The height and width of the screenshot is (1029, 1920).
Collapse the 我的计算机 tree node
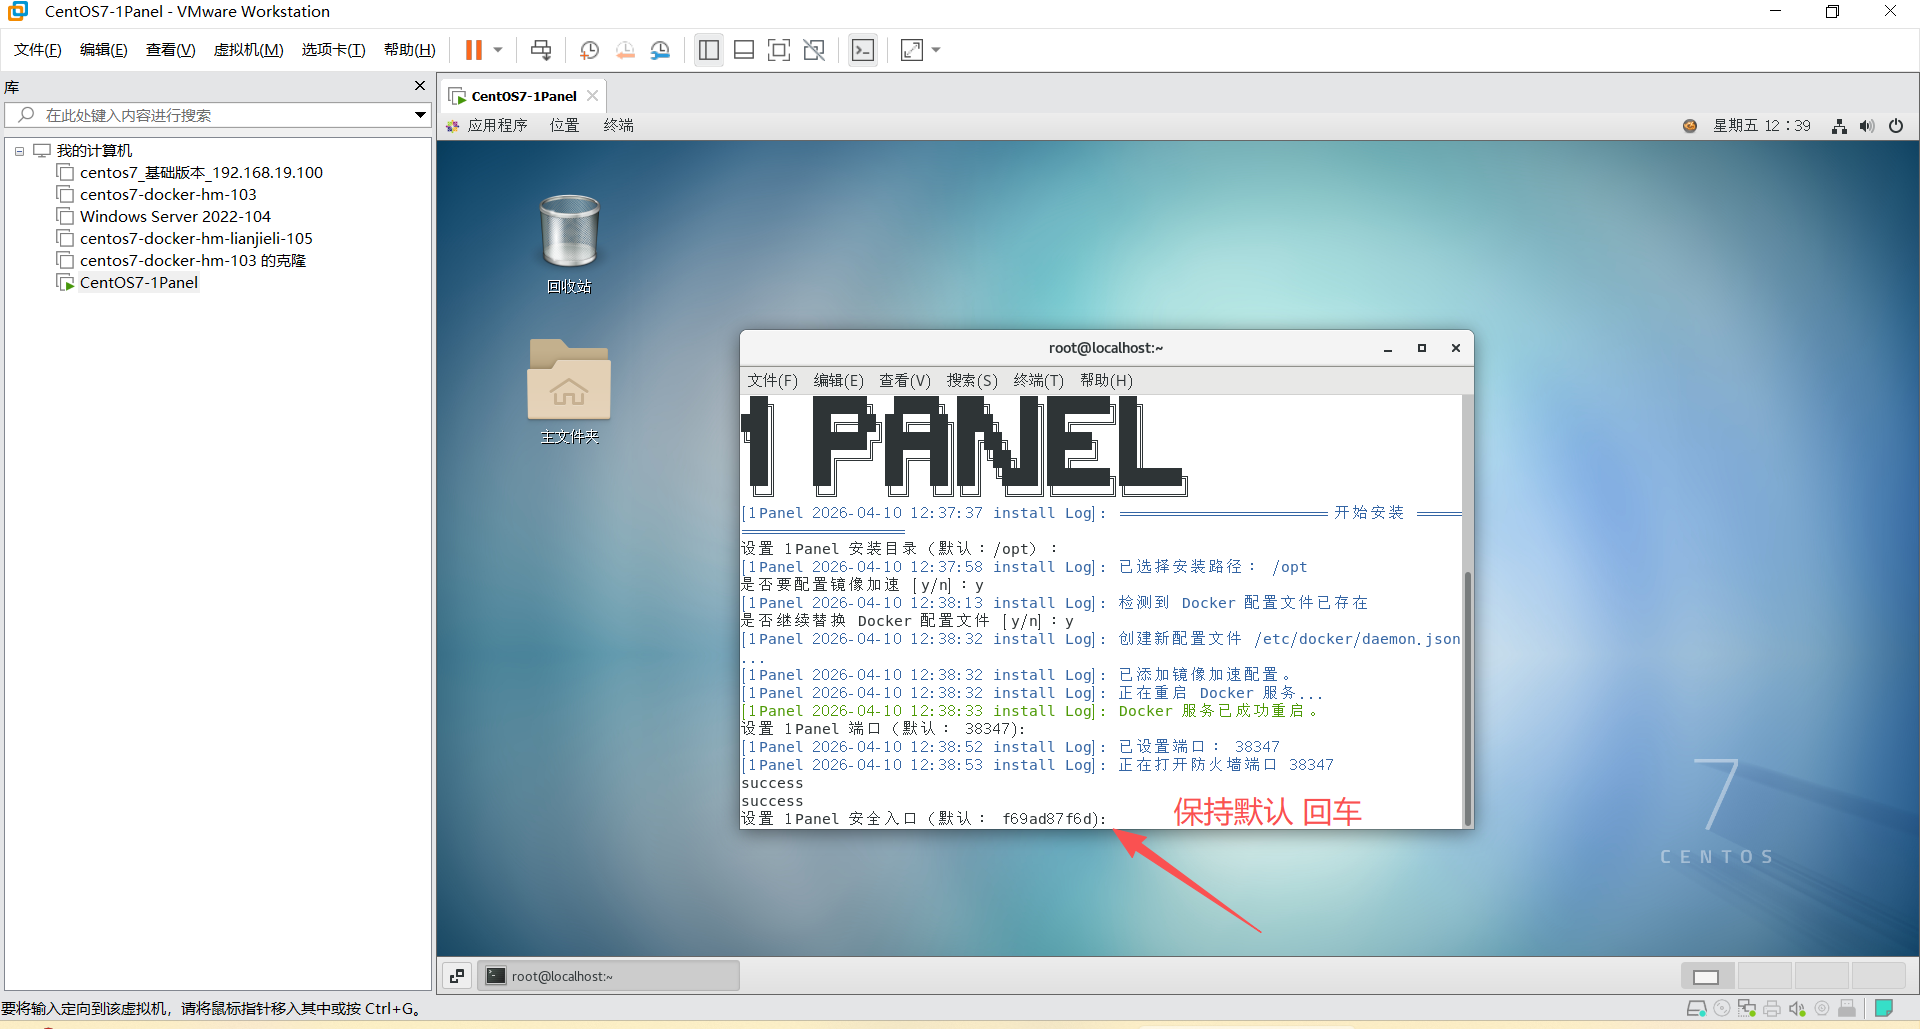tap(19, 151)
